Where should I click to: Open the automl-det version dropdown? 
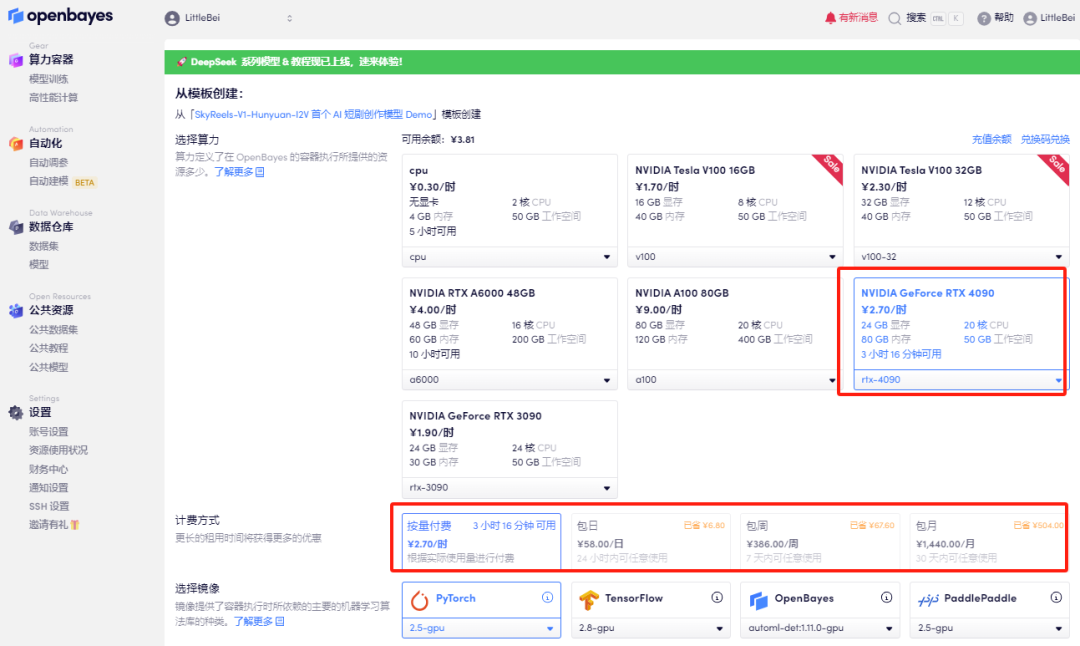coord(820,628)
